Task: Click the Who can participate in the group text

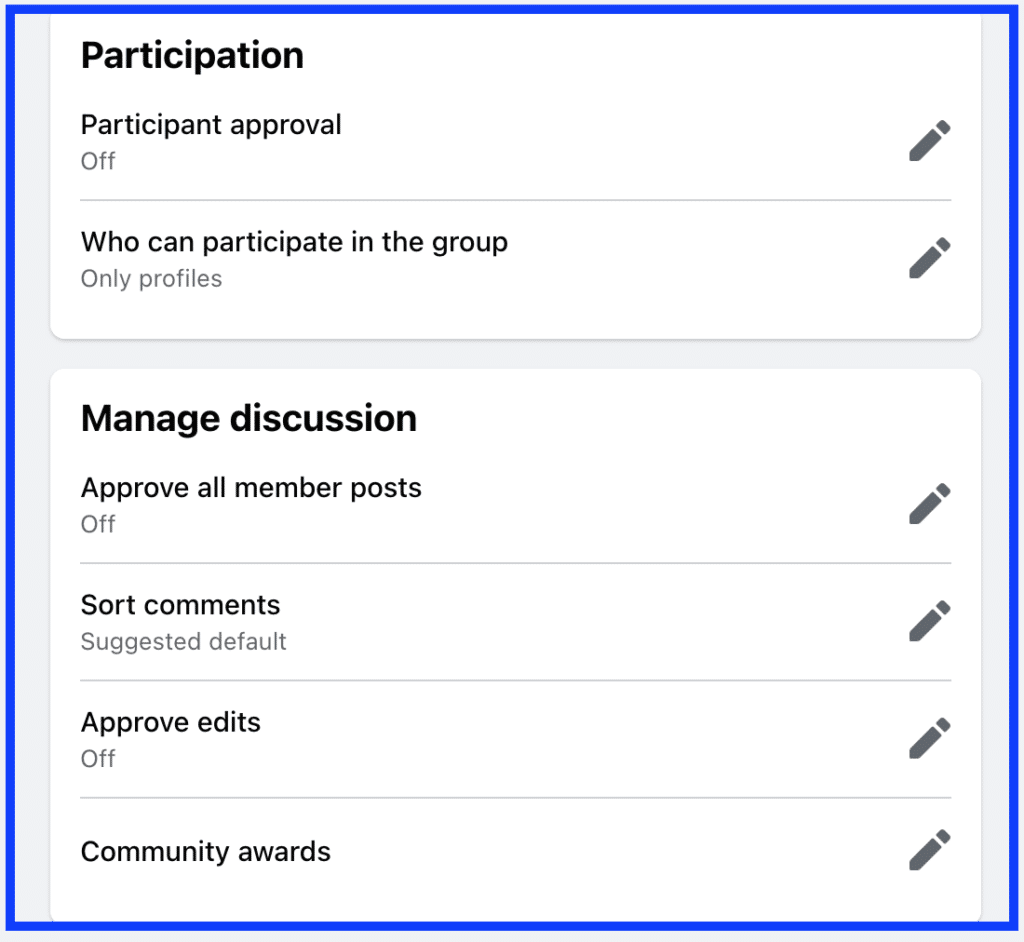Action: pyautogui.click(x=295, y=242)
